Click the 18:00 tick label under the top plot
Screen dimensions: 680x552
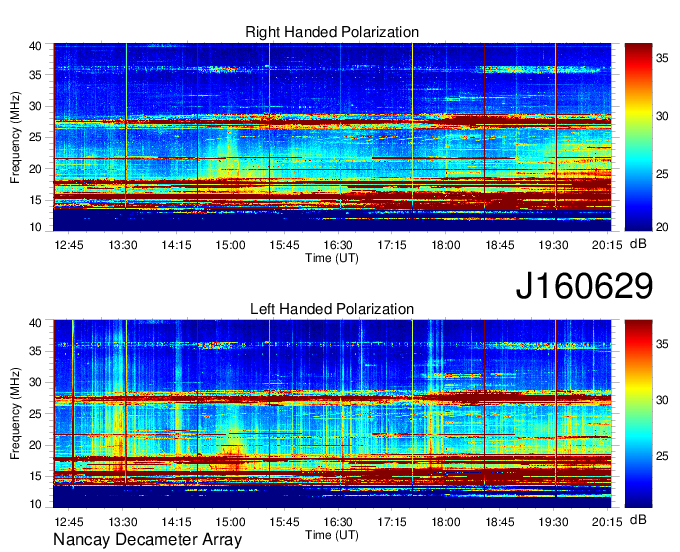pyautogui.click(x=446, y=245)
